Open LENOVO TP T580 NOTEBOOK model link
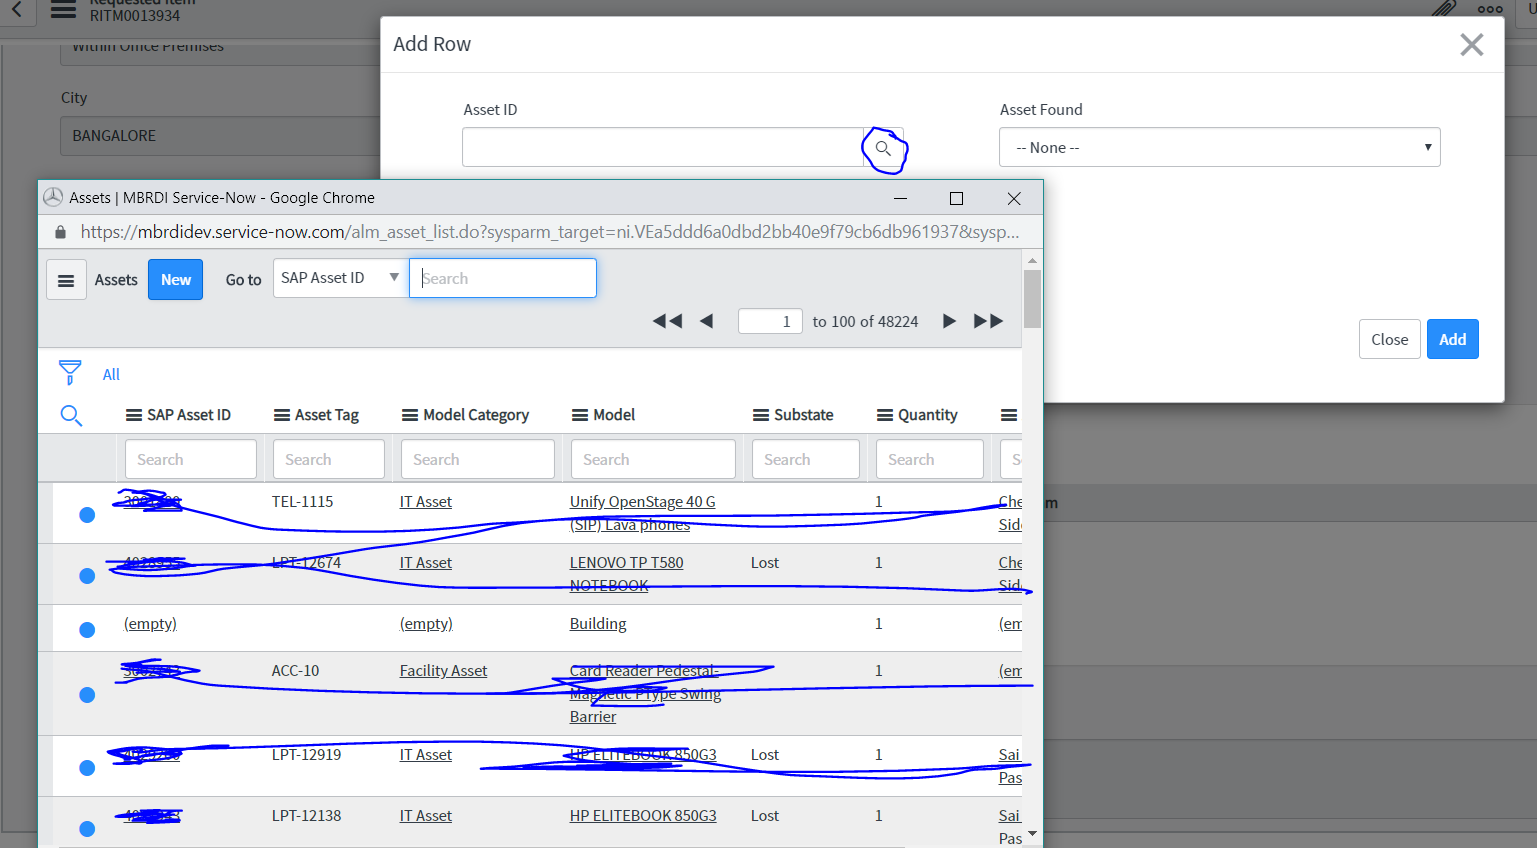 (x=626, y=574)
